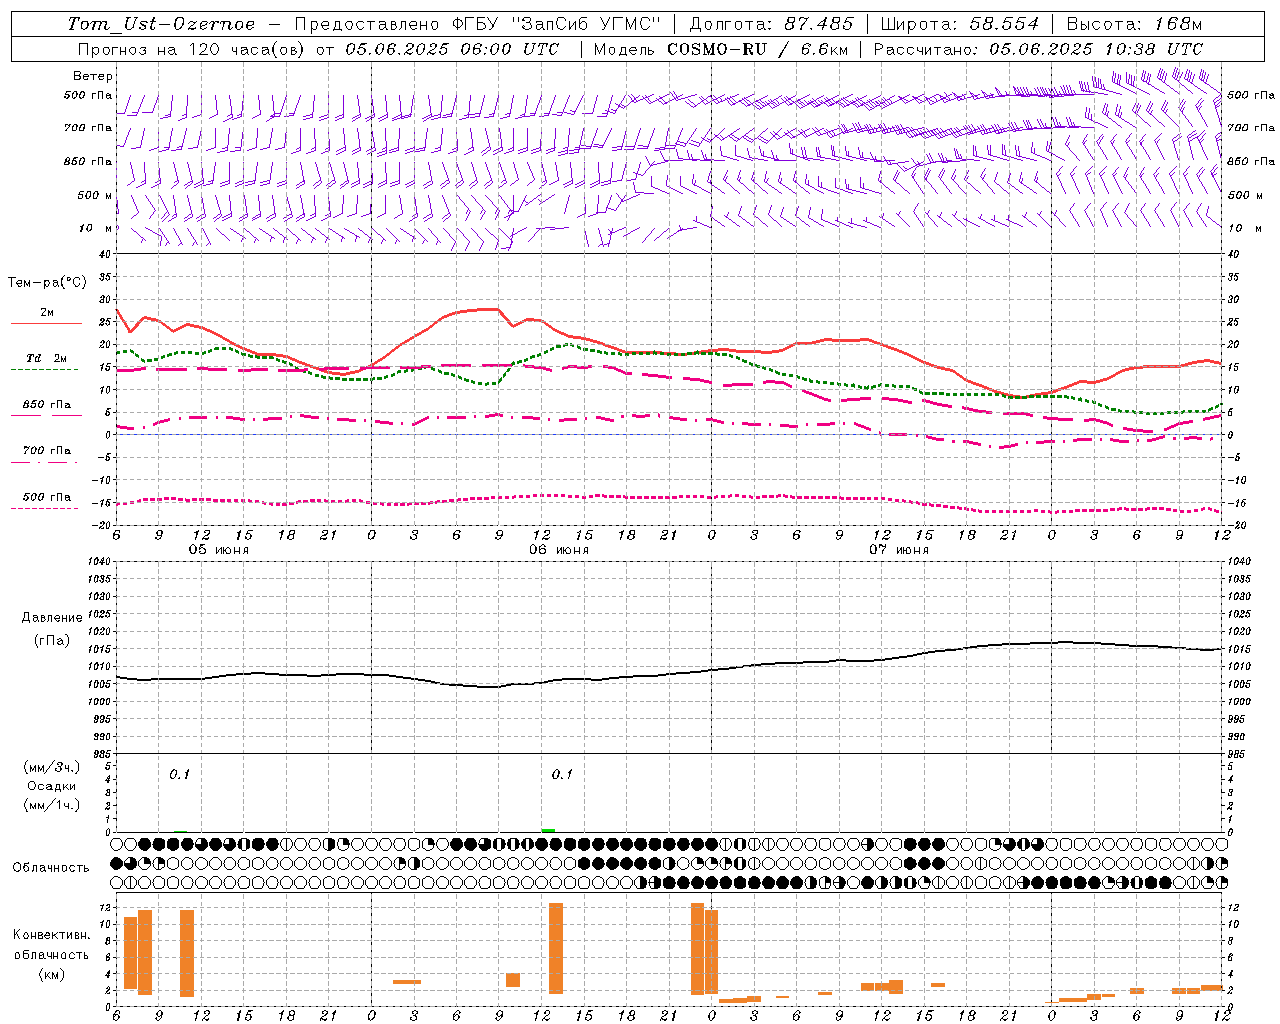
Task: Click the (мм/1ч.) precipitation unit label
Action: coord(51,805)
